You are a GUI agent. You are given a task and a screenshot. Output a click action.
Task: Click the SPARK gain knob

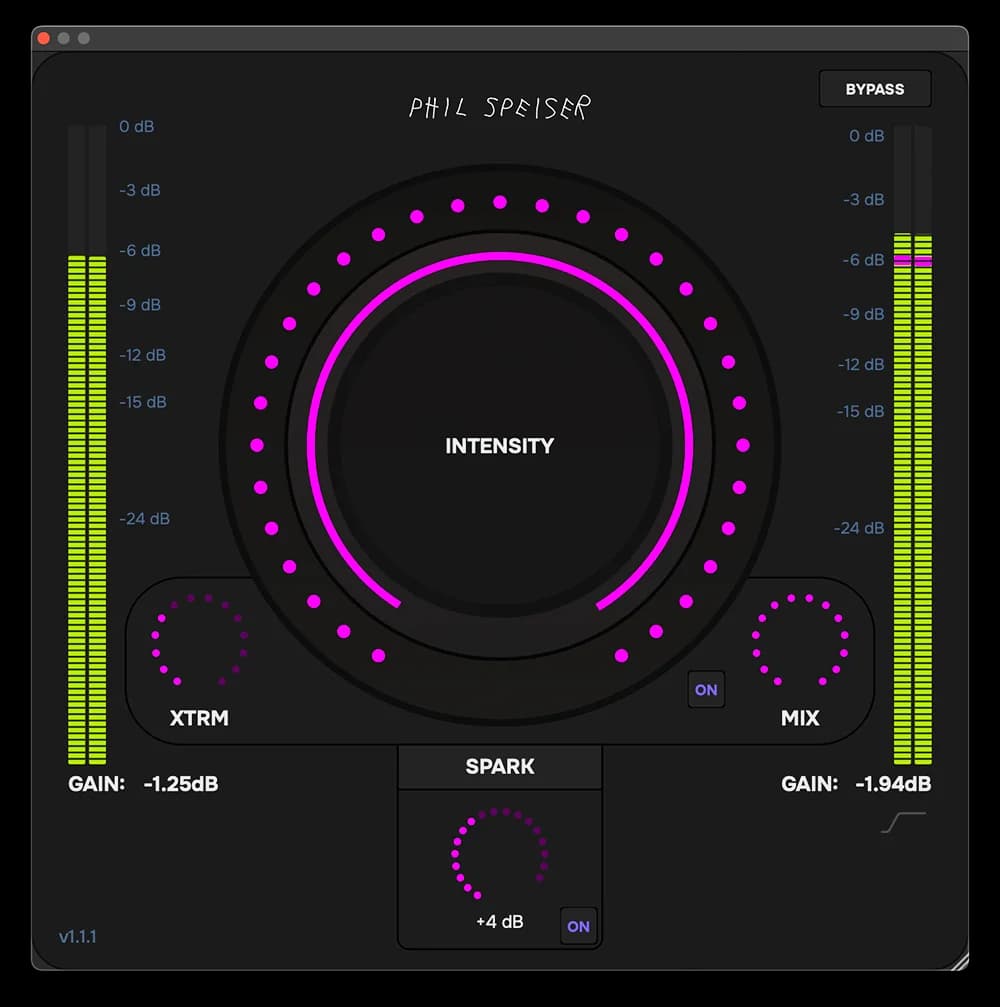[x=500, y=853]
